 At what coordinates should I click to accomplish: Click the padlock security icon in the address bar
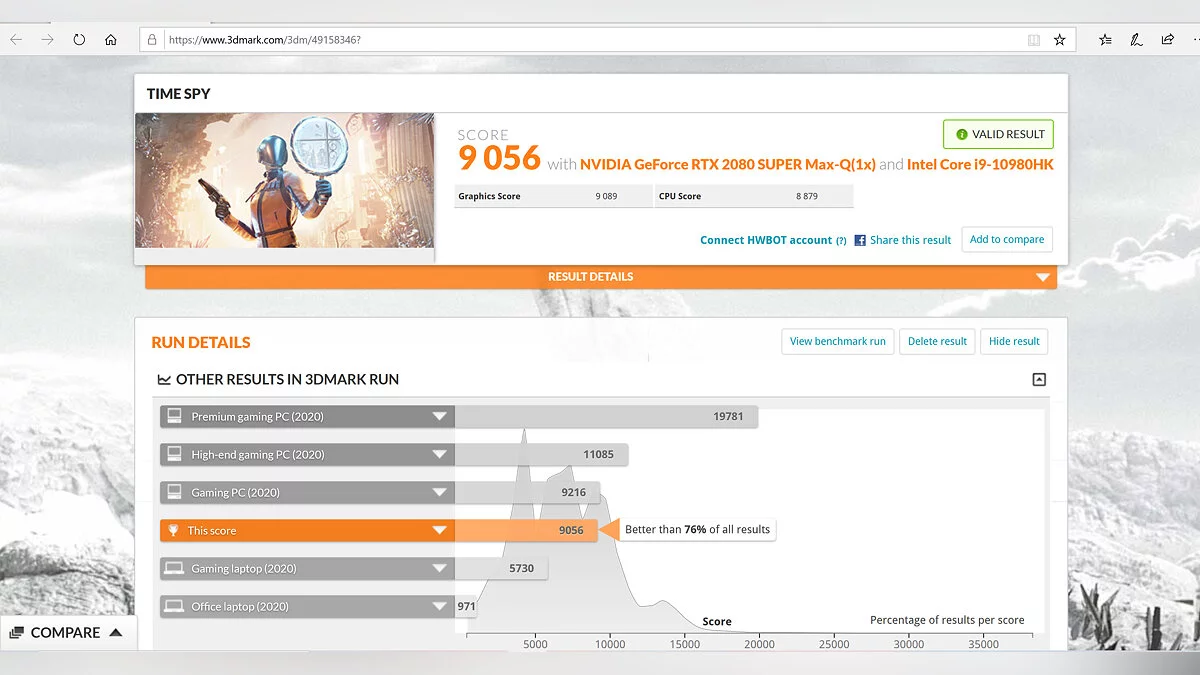152,40
